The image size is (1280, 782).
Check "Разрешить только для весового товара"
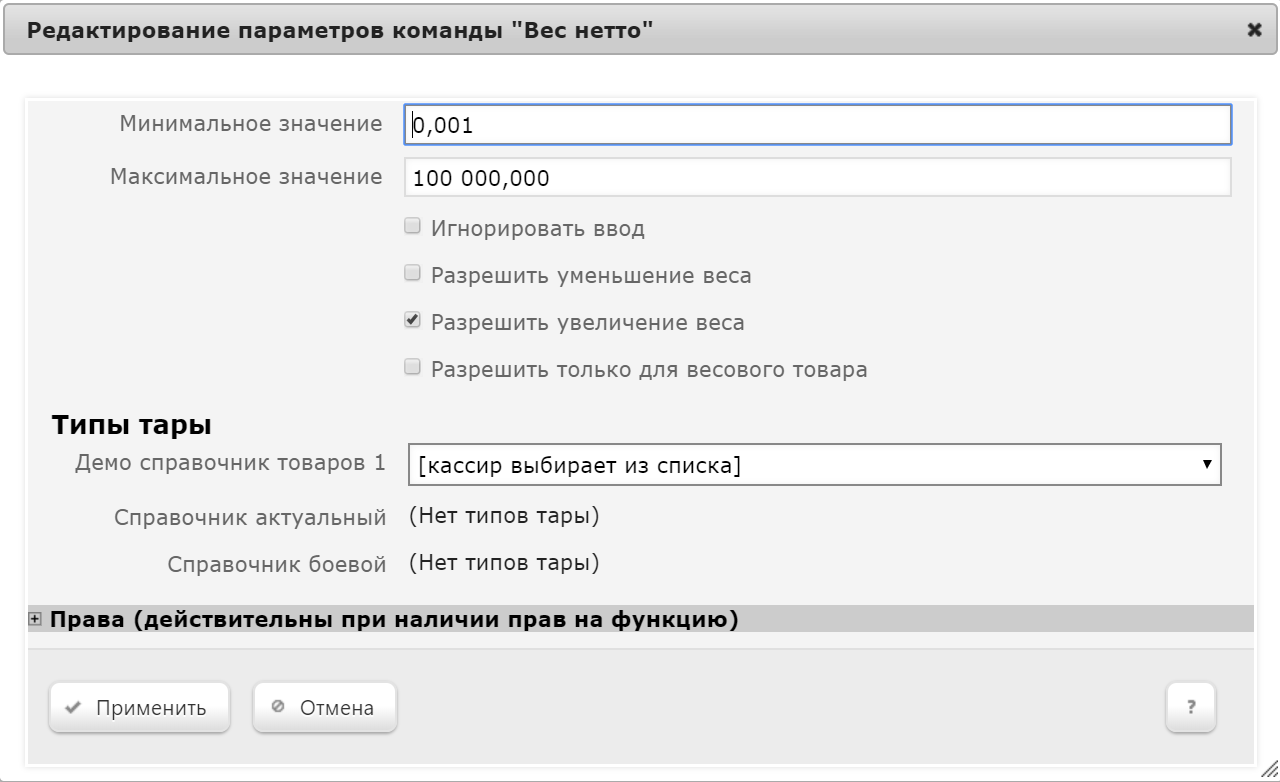click(412, 368)
